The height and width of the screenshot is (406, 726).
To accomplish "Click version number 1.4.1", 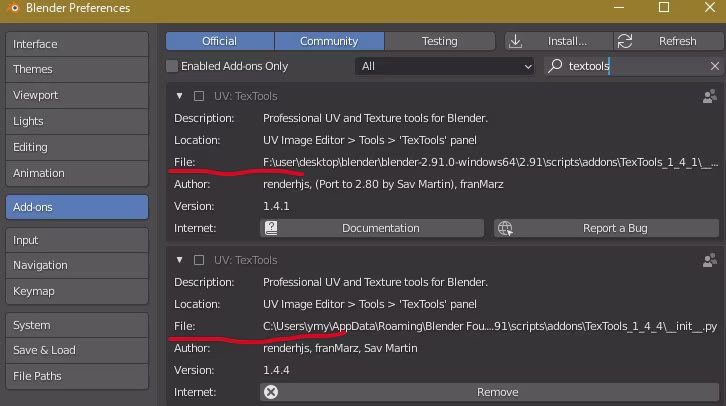I will pyautogui.click(x=276, y=206).
